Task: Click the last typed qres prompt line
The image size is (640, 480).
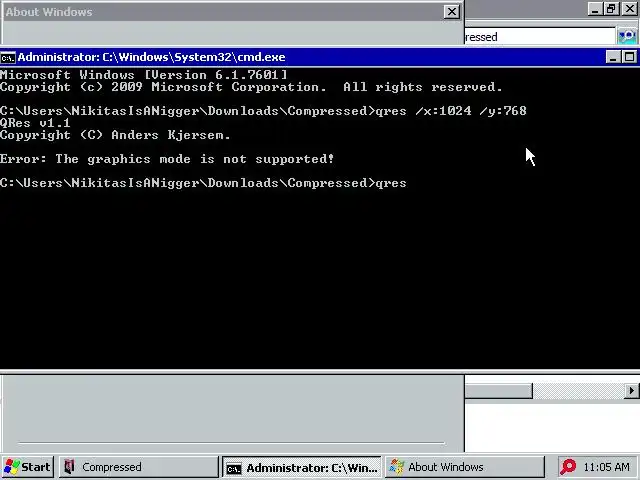Action: click(203, 183)
